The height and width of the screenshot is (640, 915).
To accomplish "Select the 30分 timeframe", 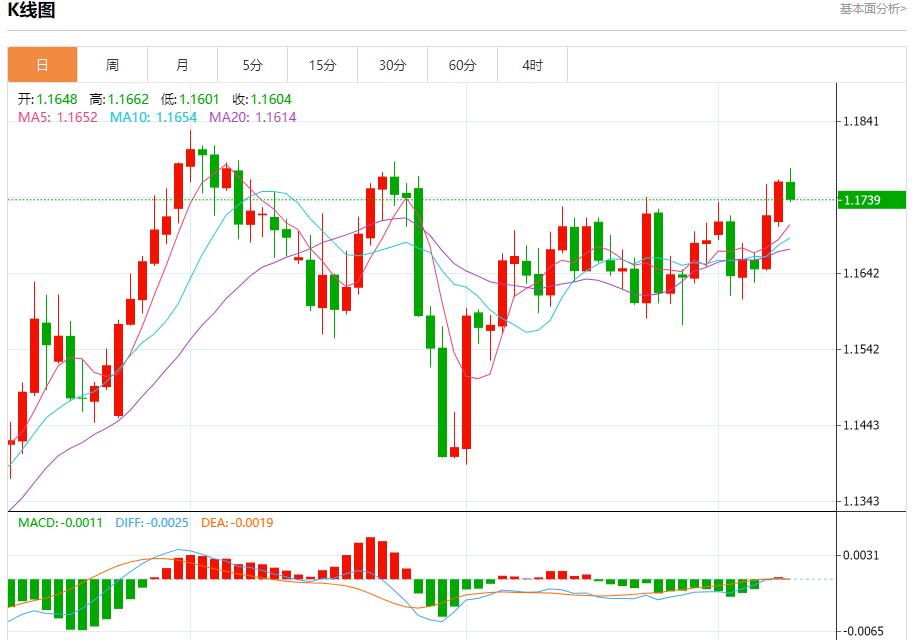I will pos(392,64).
